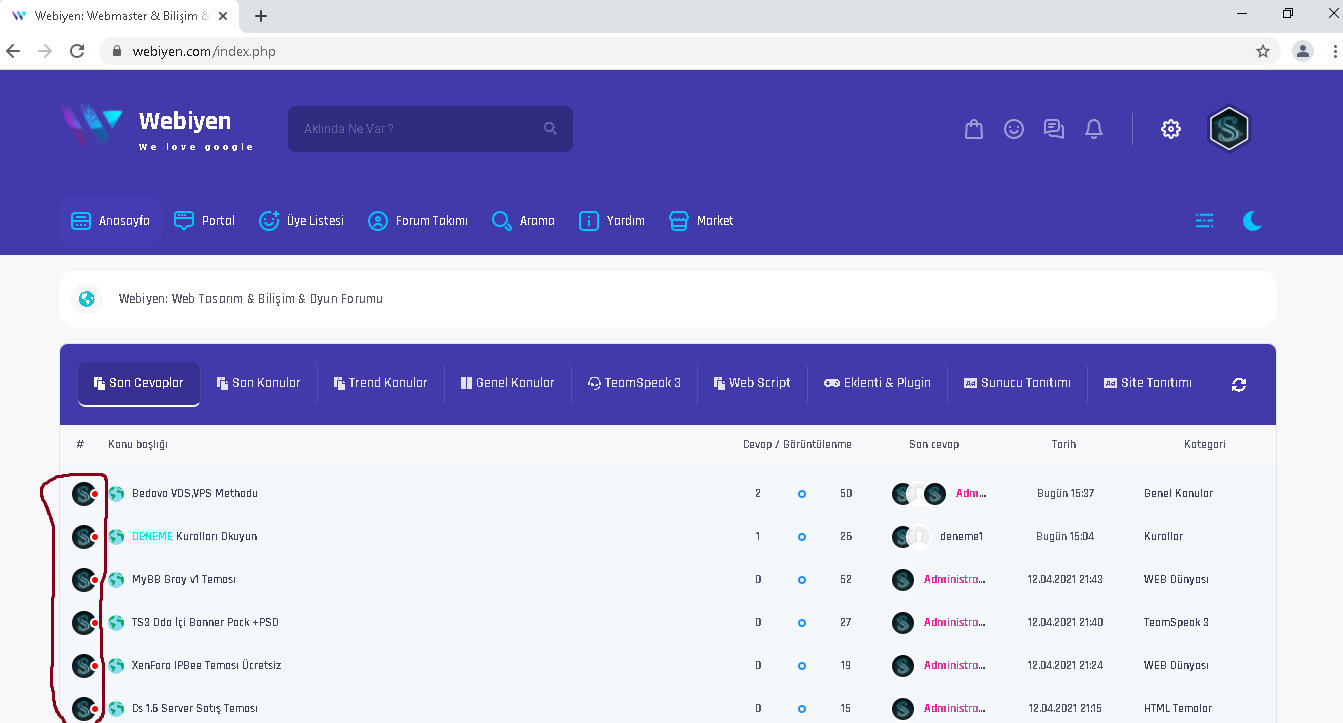Open Forum Takımı in navigation
The image size is (1343, 723).
point(417,221)
